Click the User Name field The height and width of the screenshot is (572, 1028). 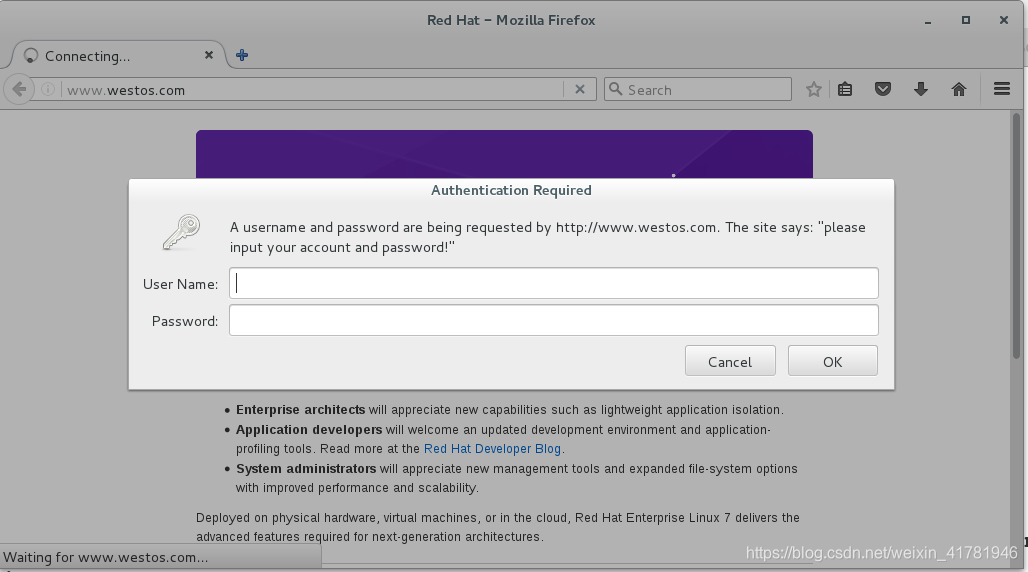[x=553, y=283]
